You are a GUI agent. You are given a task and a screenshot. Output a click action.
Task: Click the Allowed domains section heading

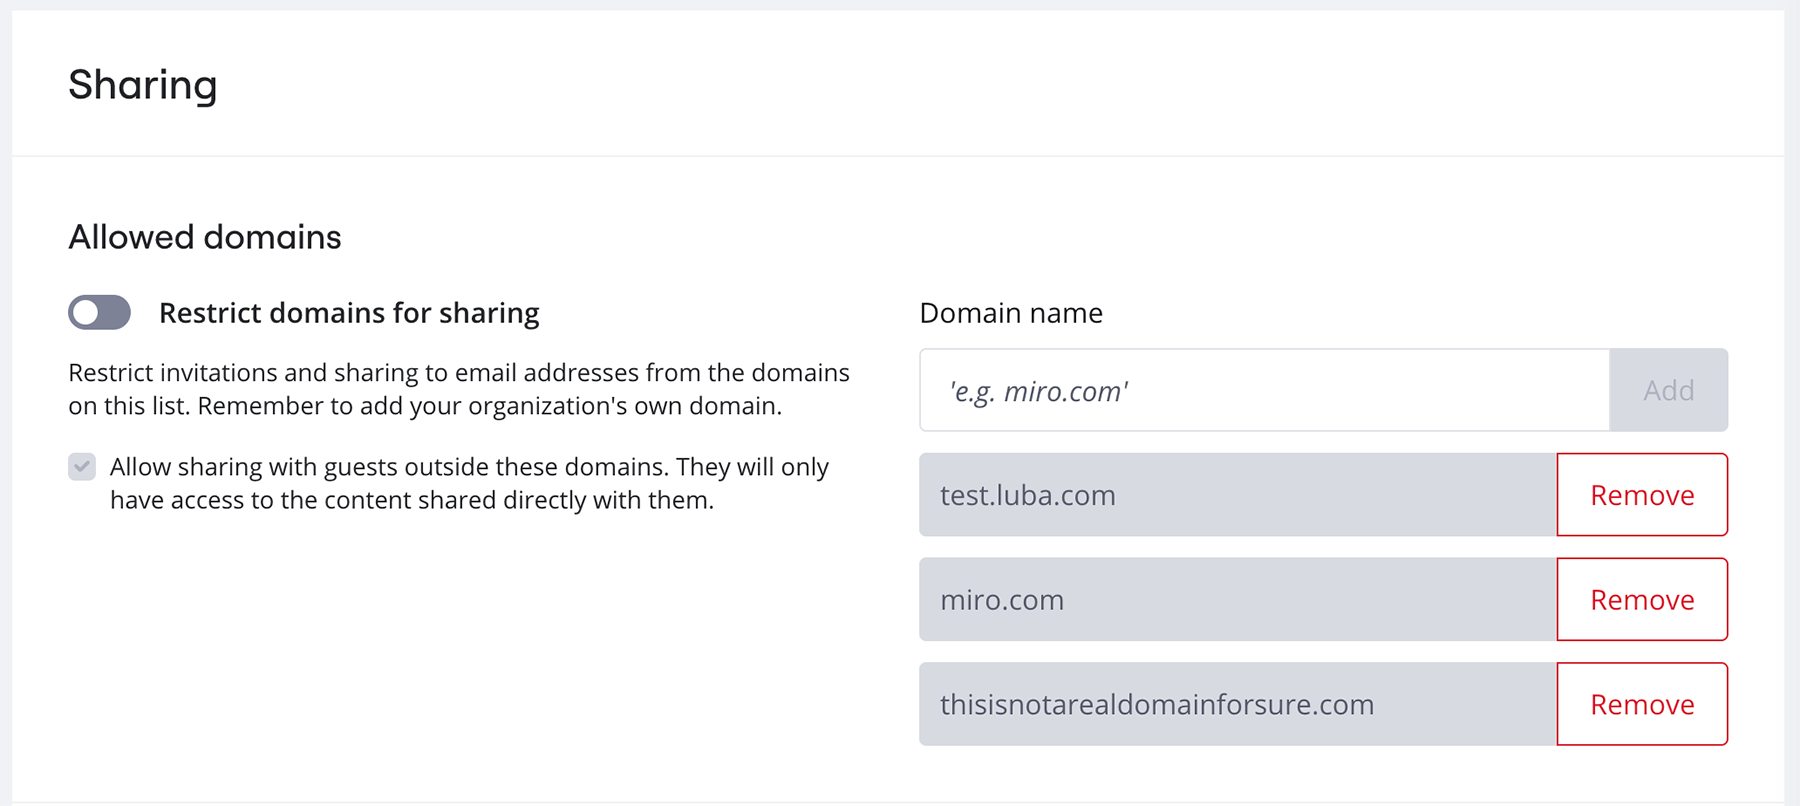[x=204, y=237]
